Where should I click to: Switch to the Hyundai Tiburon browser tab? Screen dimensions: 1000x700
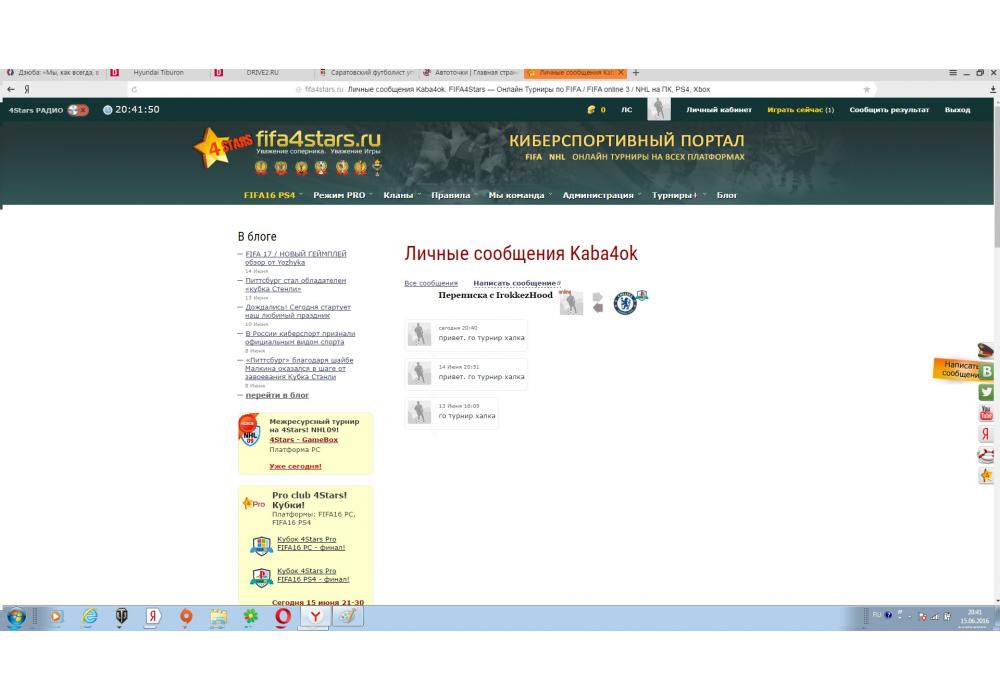(x=158, y=73)
